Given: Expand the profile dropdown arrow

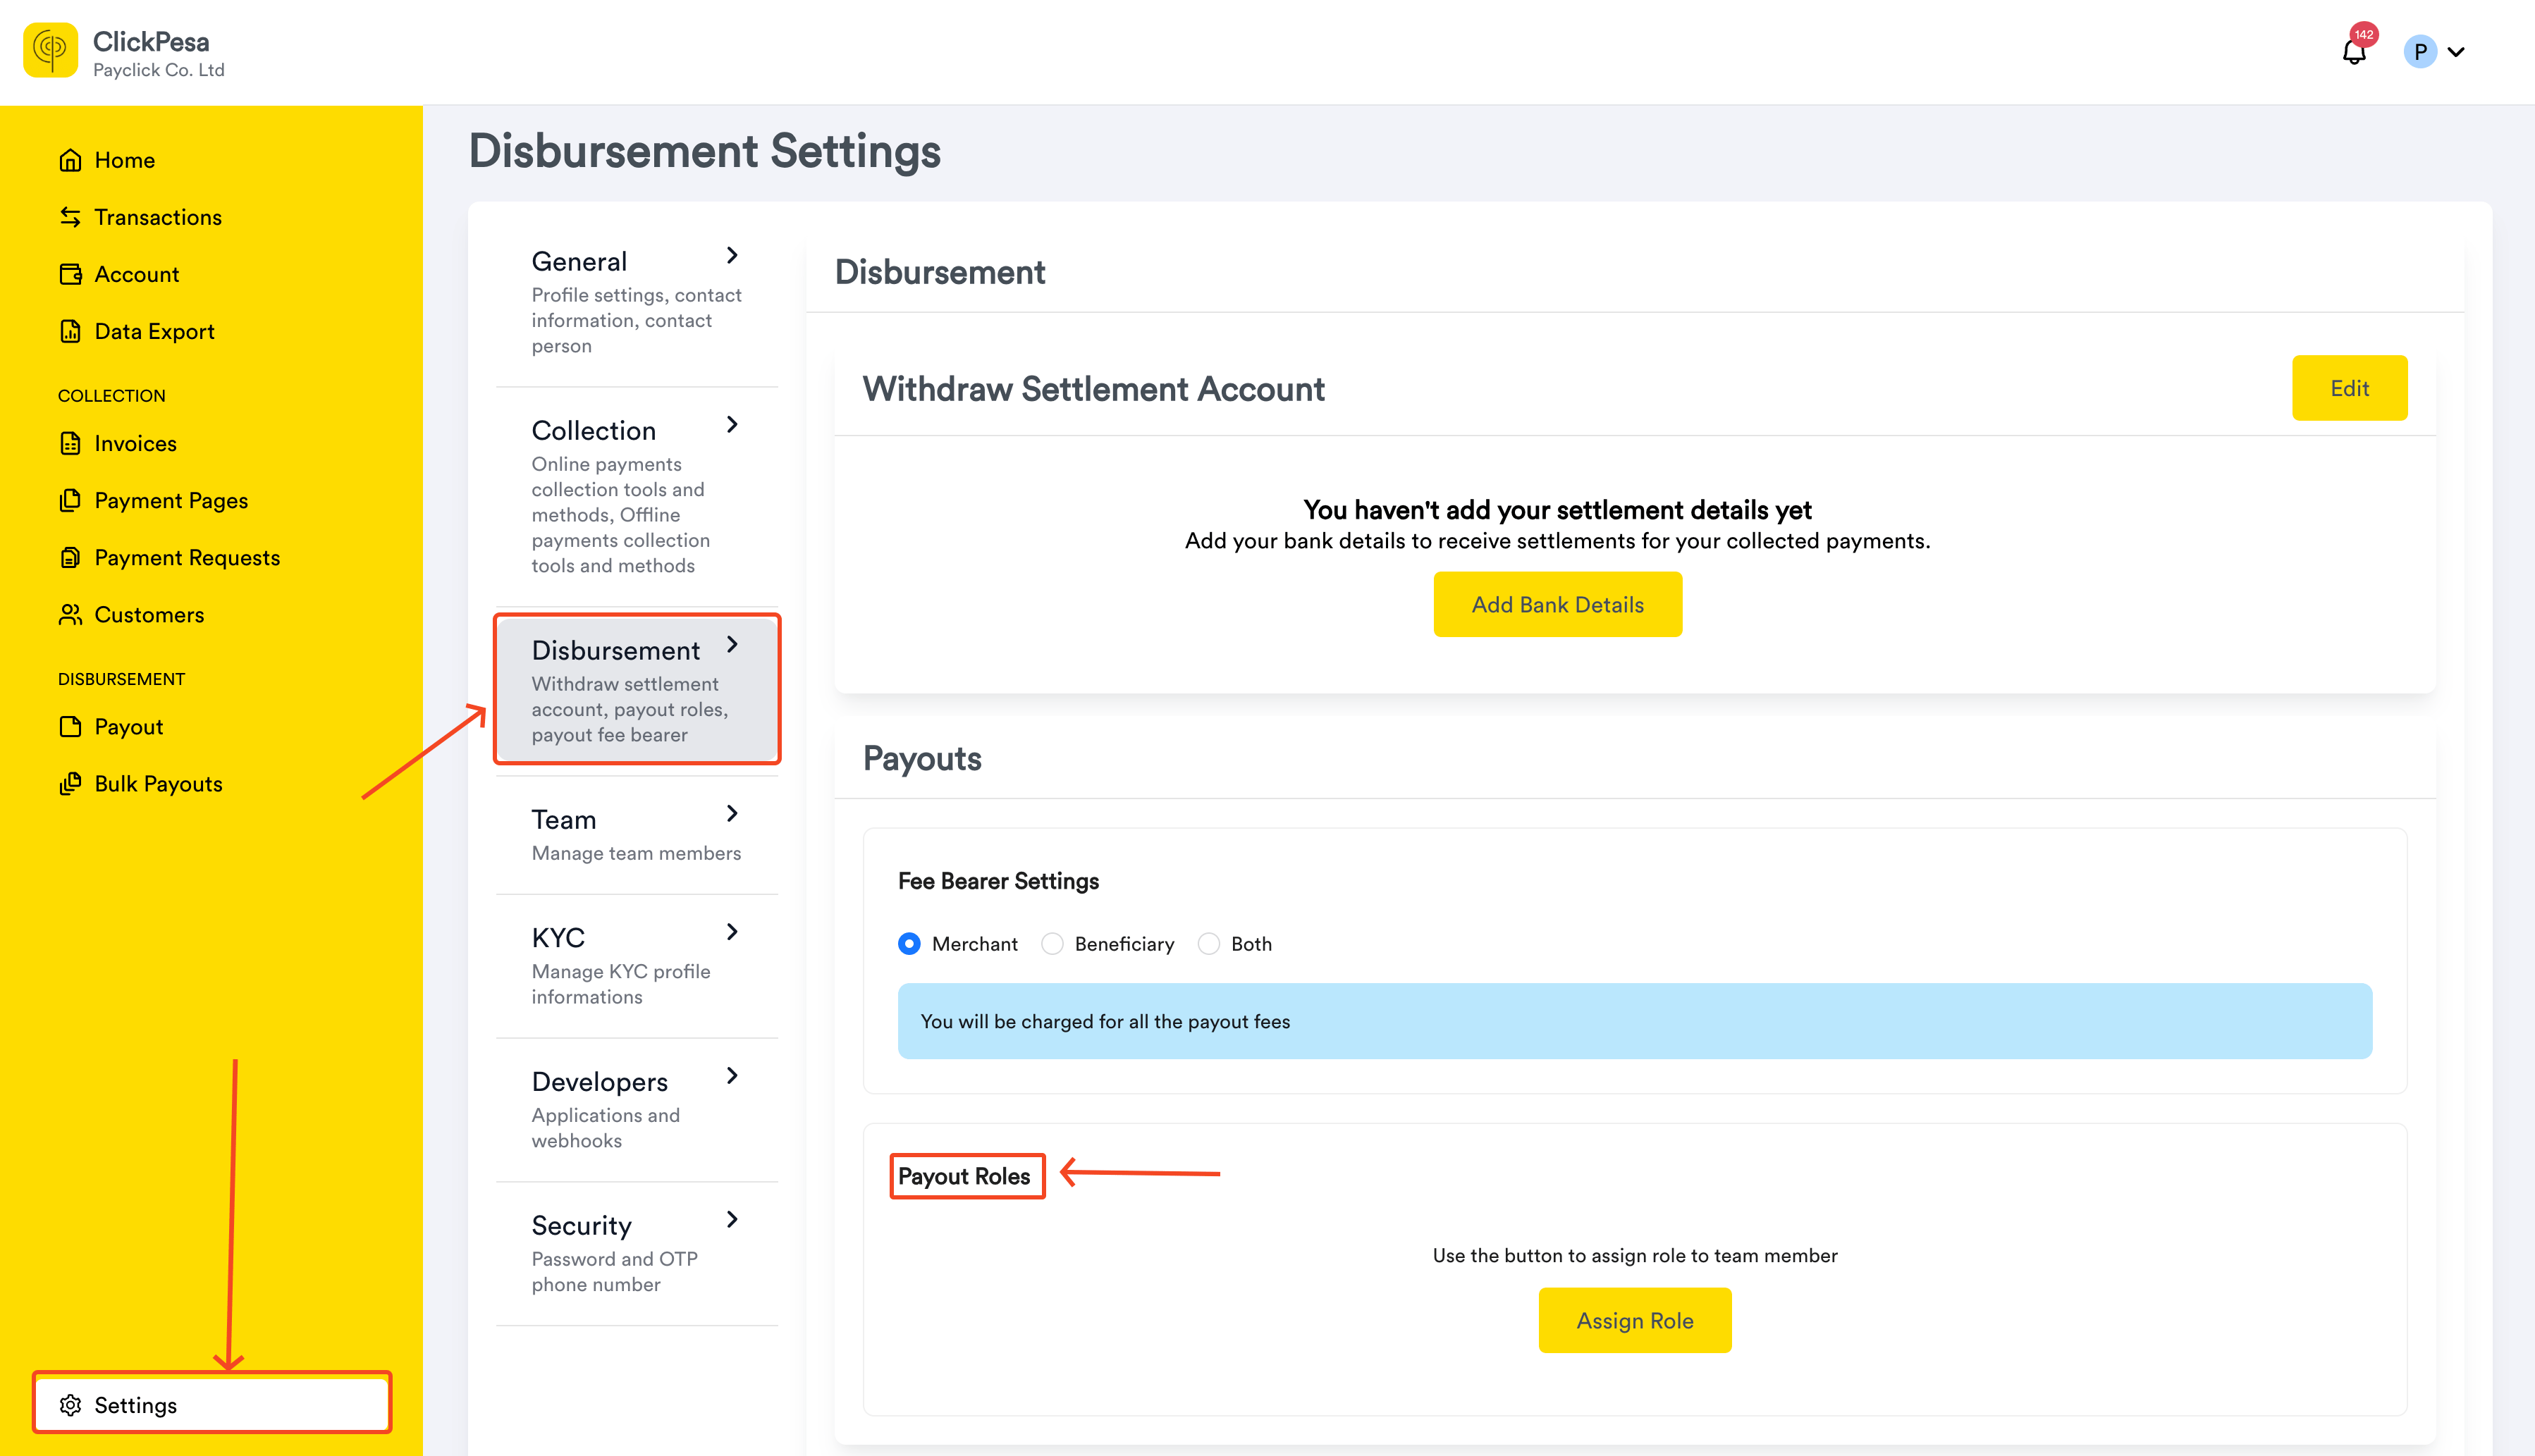Looking at the screenshot, I should (x=2456, y=52).
